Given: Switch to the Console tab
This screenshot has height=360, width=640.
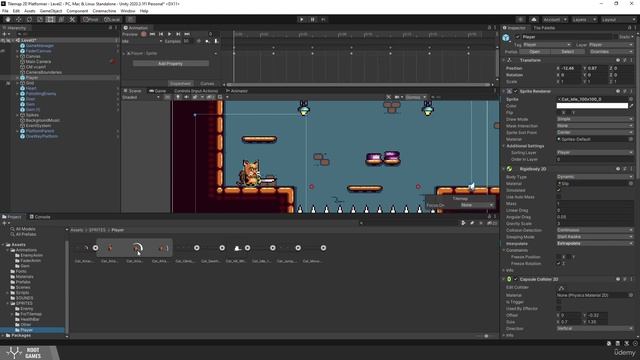Looking at the screenshot, I should 40,217.
